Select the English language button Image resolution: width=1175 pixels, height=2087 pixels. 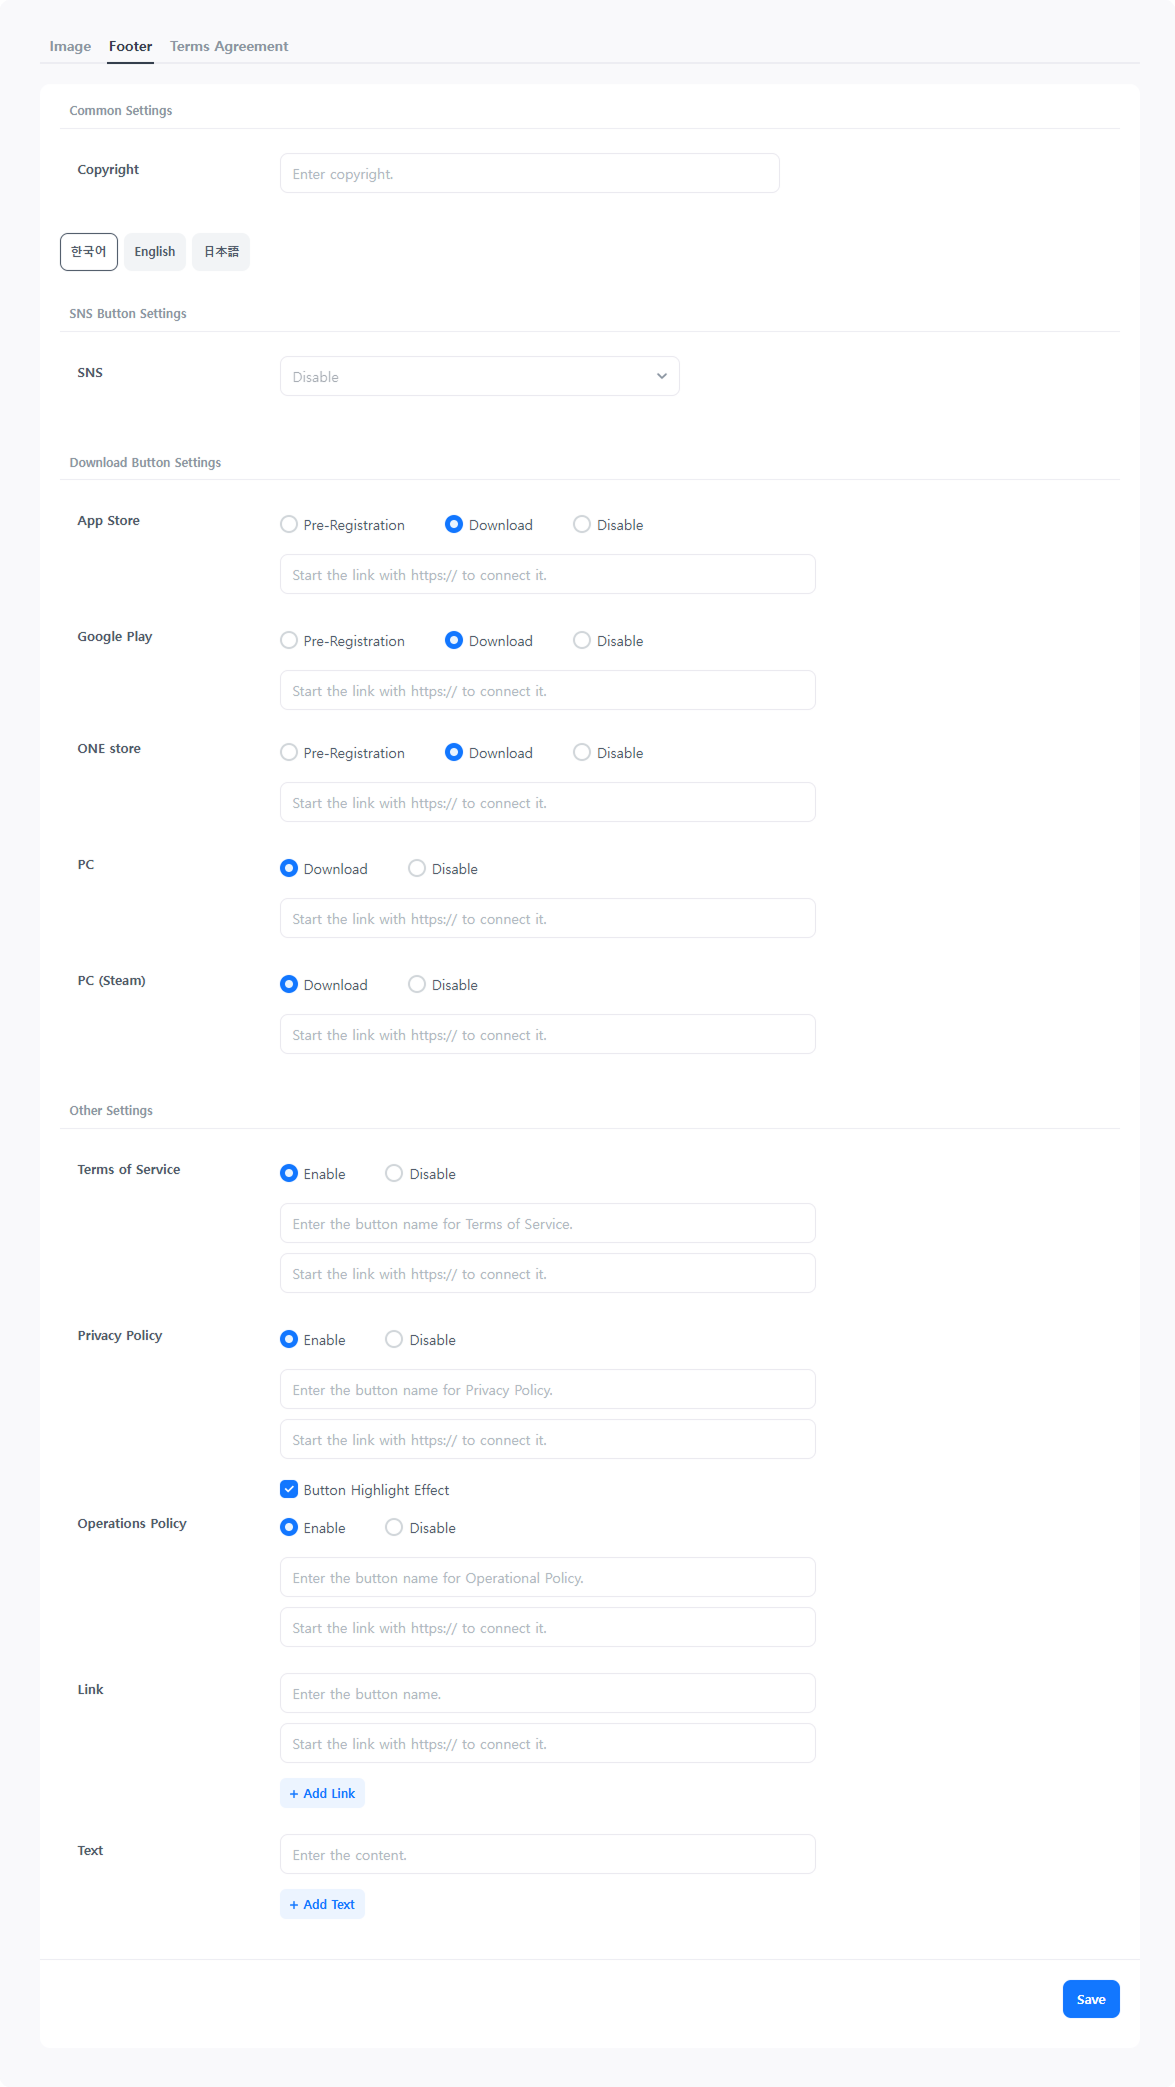(x=155, y=252)
